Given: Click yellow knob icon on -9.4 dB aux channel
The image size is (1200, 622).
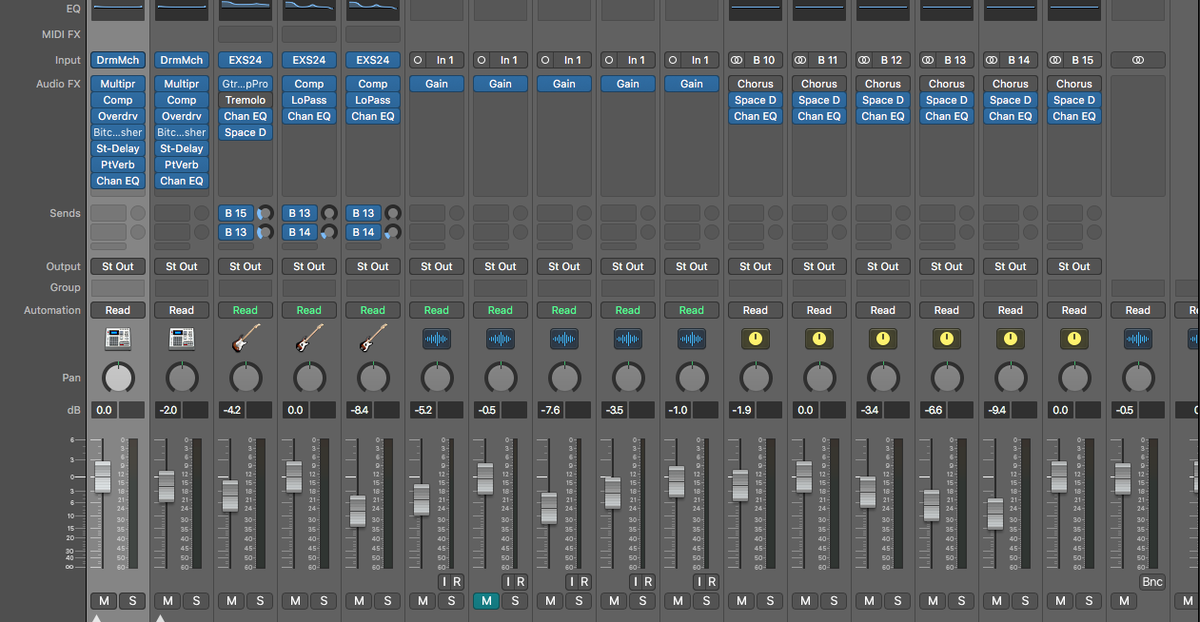Looking at the screenshot, I should click(1010, 339).
